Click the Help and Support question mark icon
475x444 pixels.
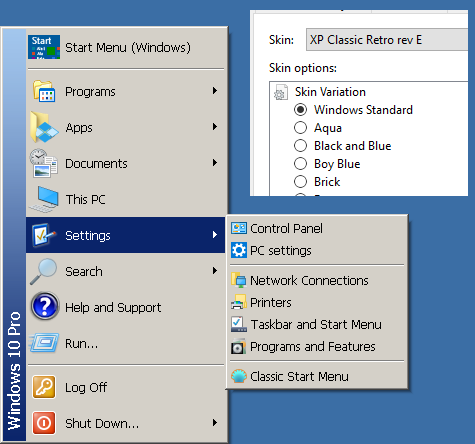coord(45,306)
